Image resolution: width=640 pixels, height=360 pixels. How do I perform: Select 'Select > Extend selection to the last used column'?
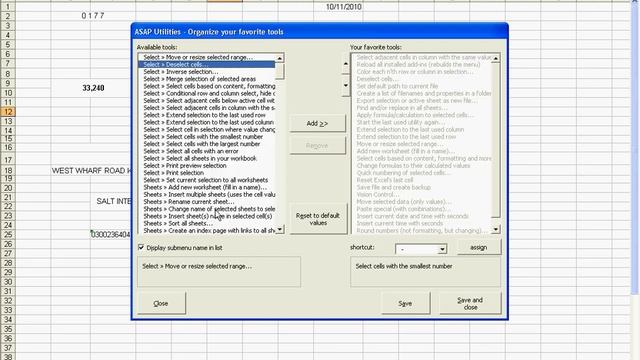[207, 122]
